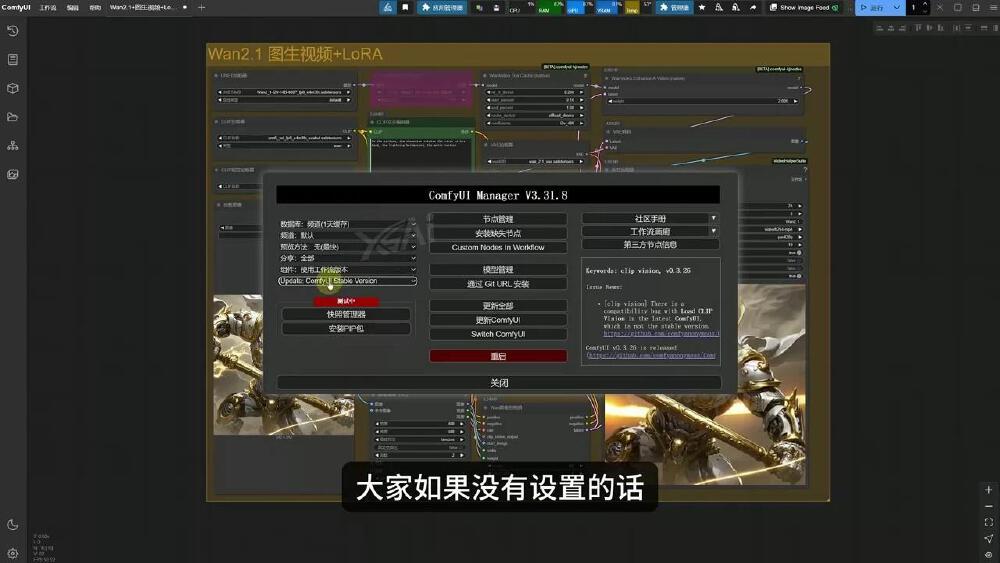Click 通过 Git URL 安装 button

click(498, 284)
